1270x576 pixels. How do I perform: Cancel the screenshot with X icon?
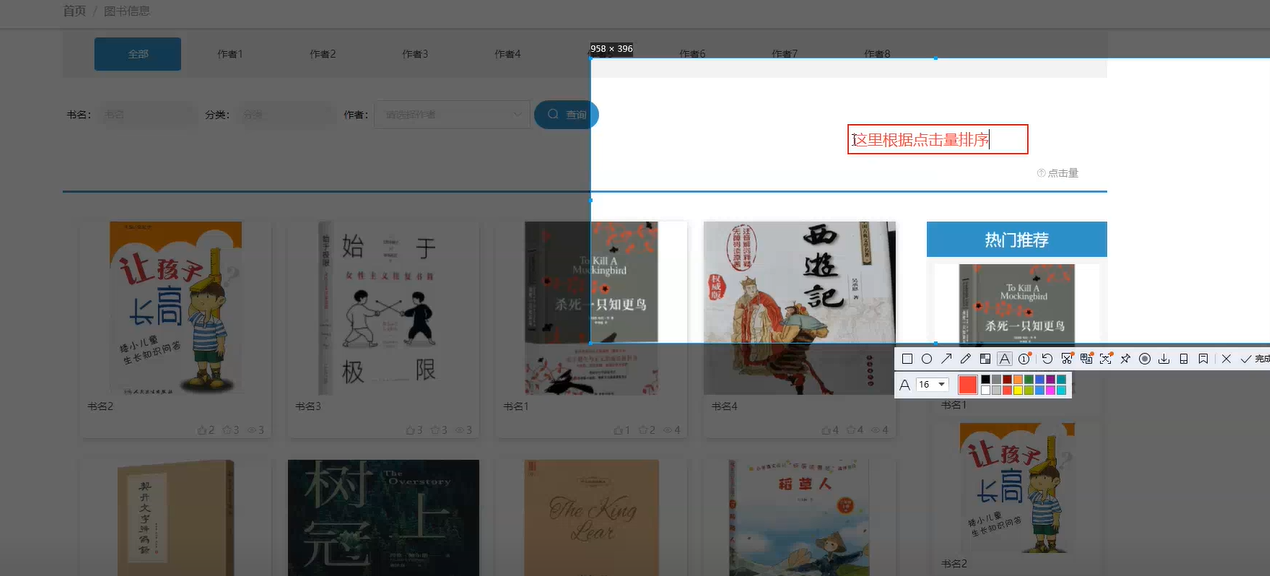pyautogui.click(x=1226, y=359)
